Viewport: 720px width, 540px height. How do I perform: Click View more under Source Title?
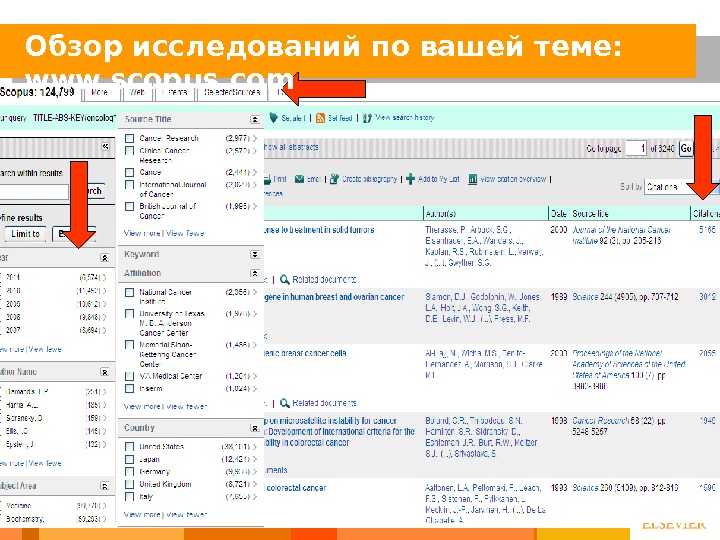pos(142,233)
